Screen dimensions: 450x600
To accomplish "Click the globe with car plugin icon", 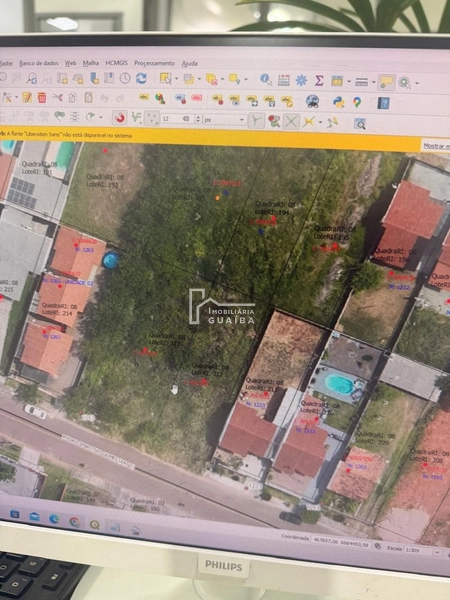I will click(x=313, y=101).
